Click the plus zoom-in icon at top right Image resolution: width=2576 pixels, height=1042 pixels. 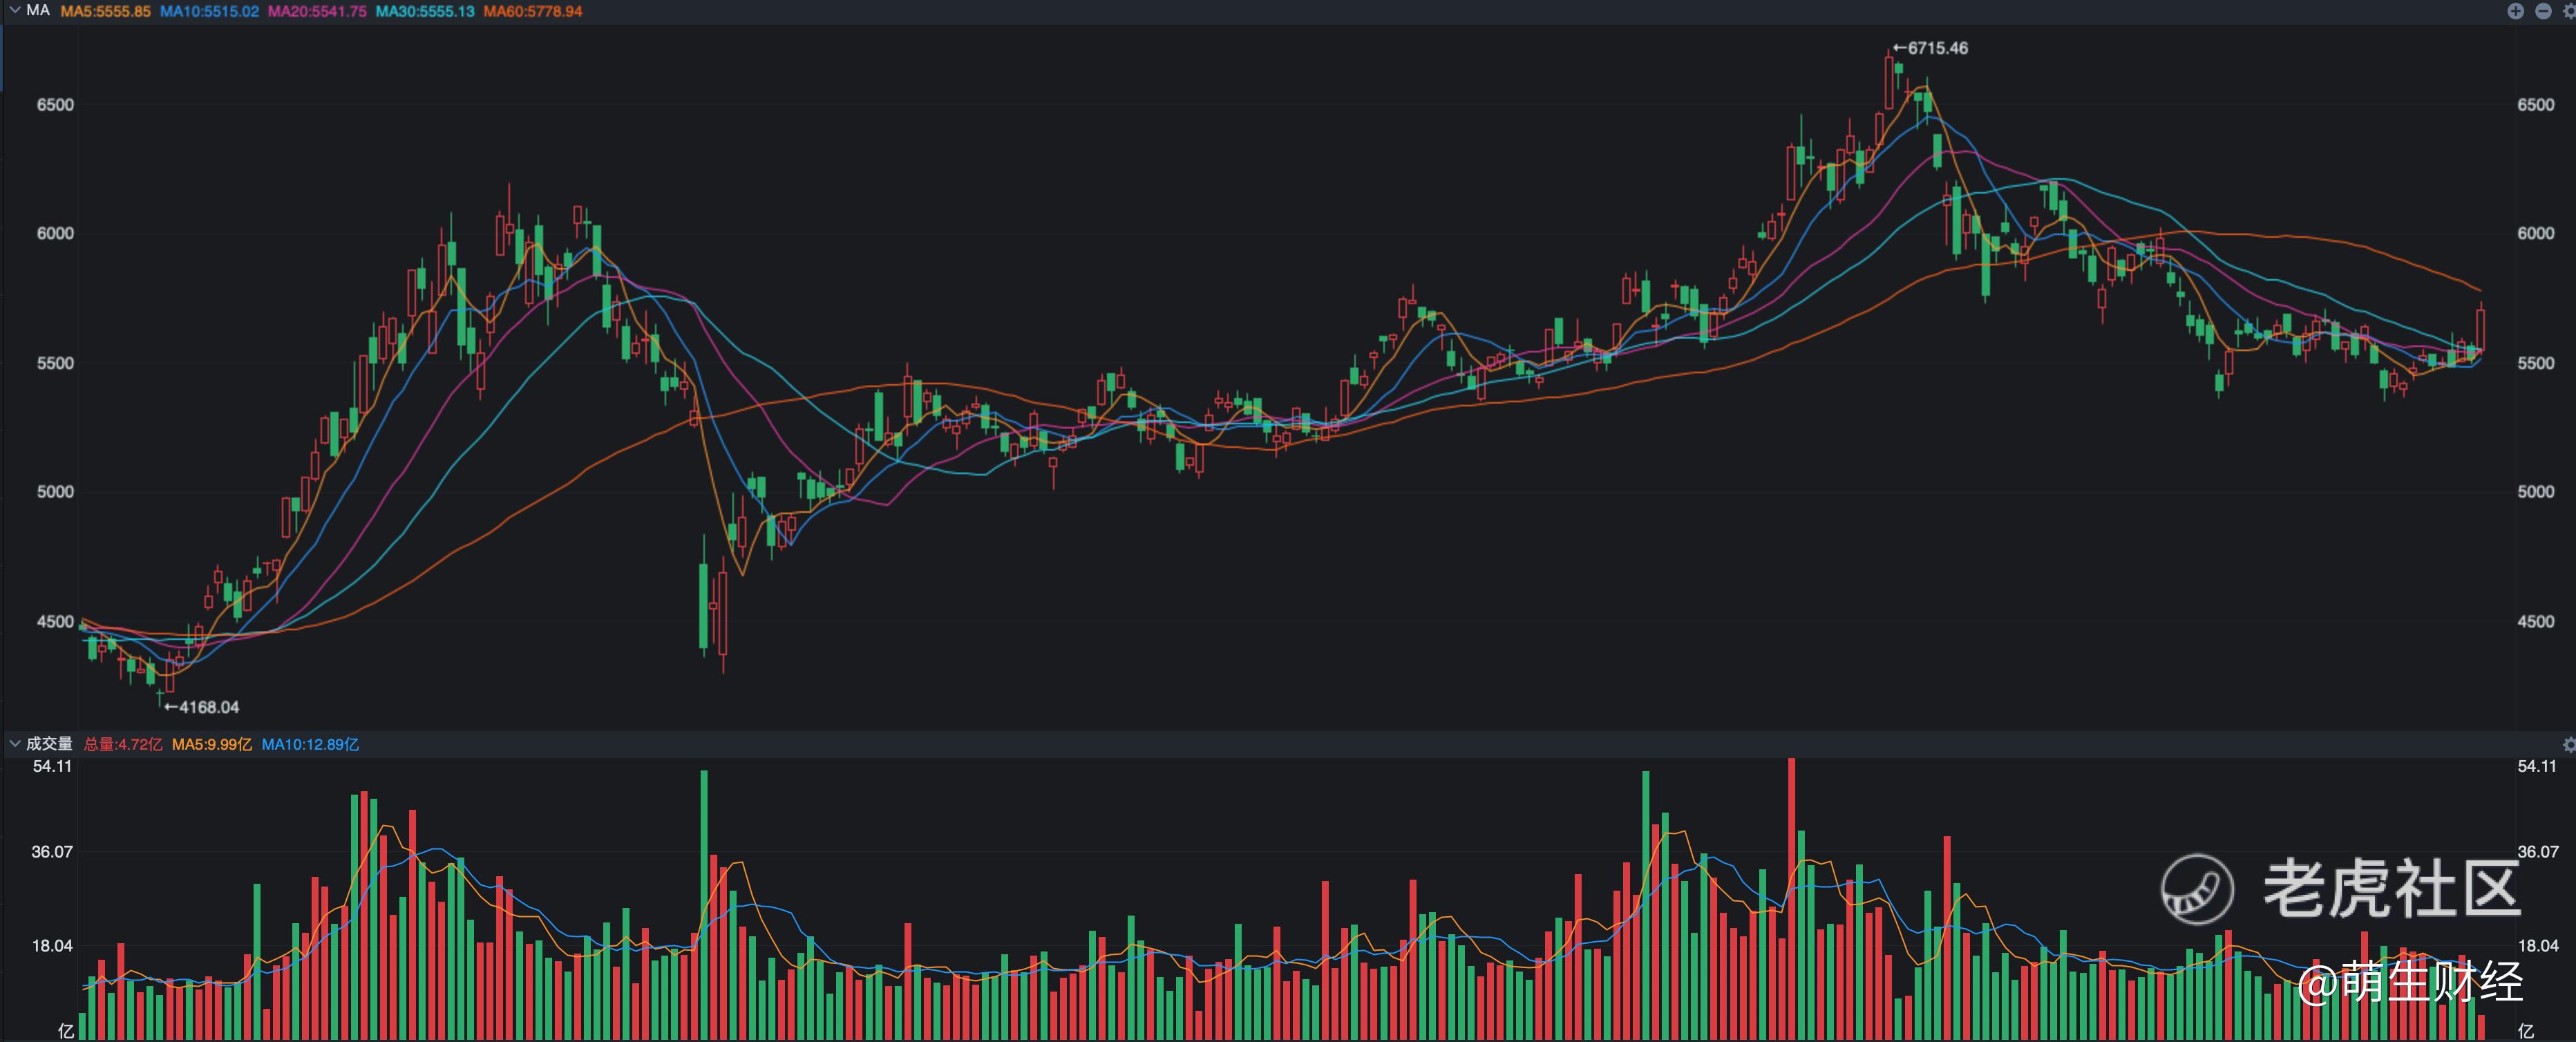pyautogui.click(x=2515, y=11)
